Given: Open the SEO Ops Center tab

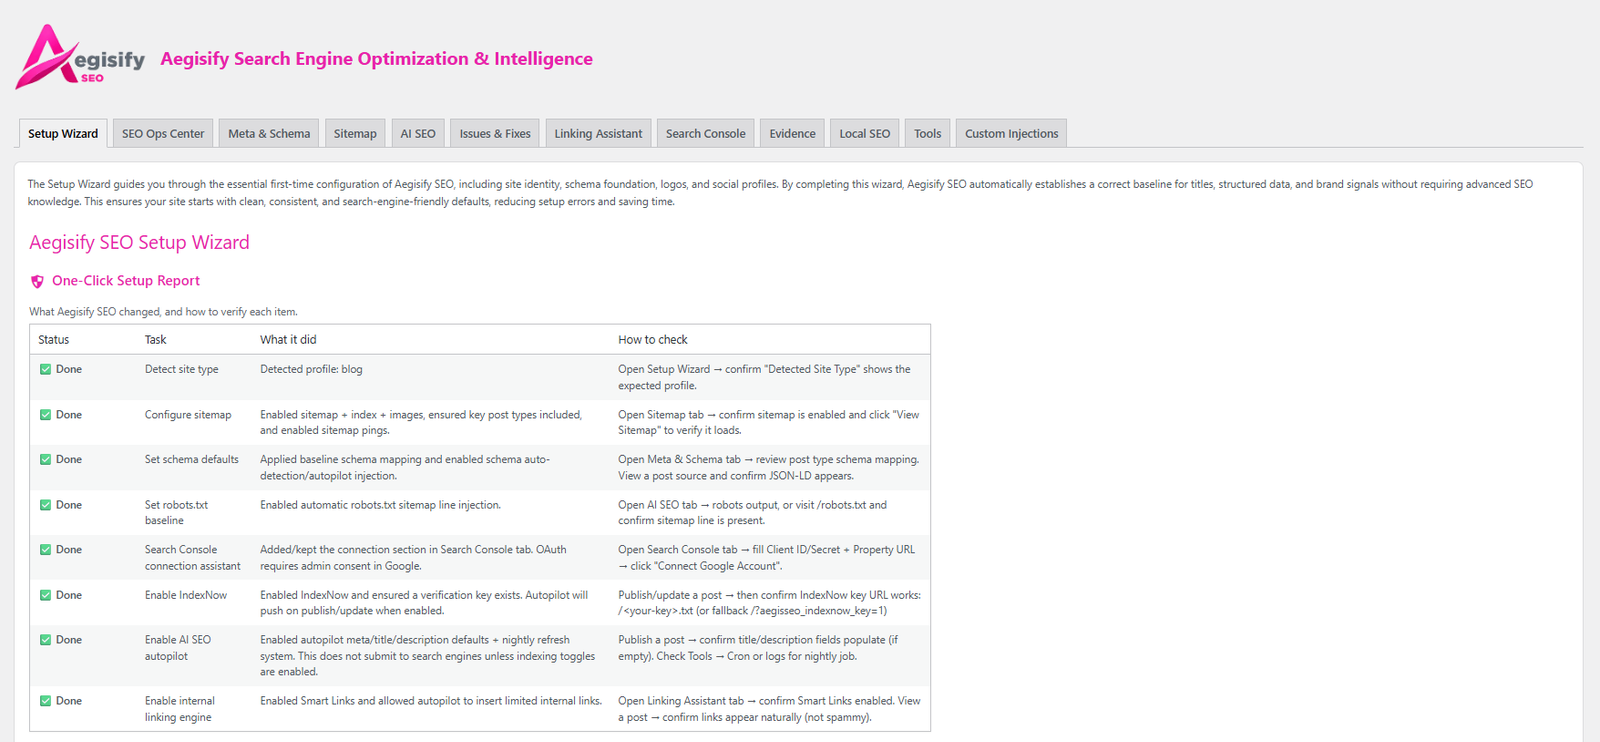Looking at the screenshot, I should point(163,134).
